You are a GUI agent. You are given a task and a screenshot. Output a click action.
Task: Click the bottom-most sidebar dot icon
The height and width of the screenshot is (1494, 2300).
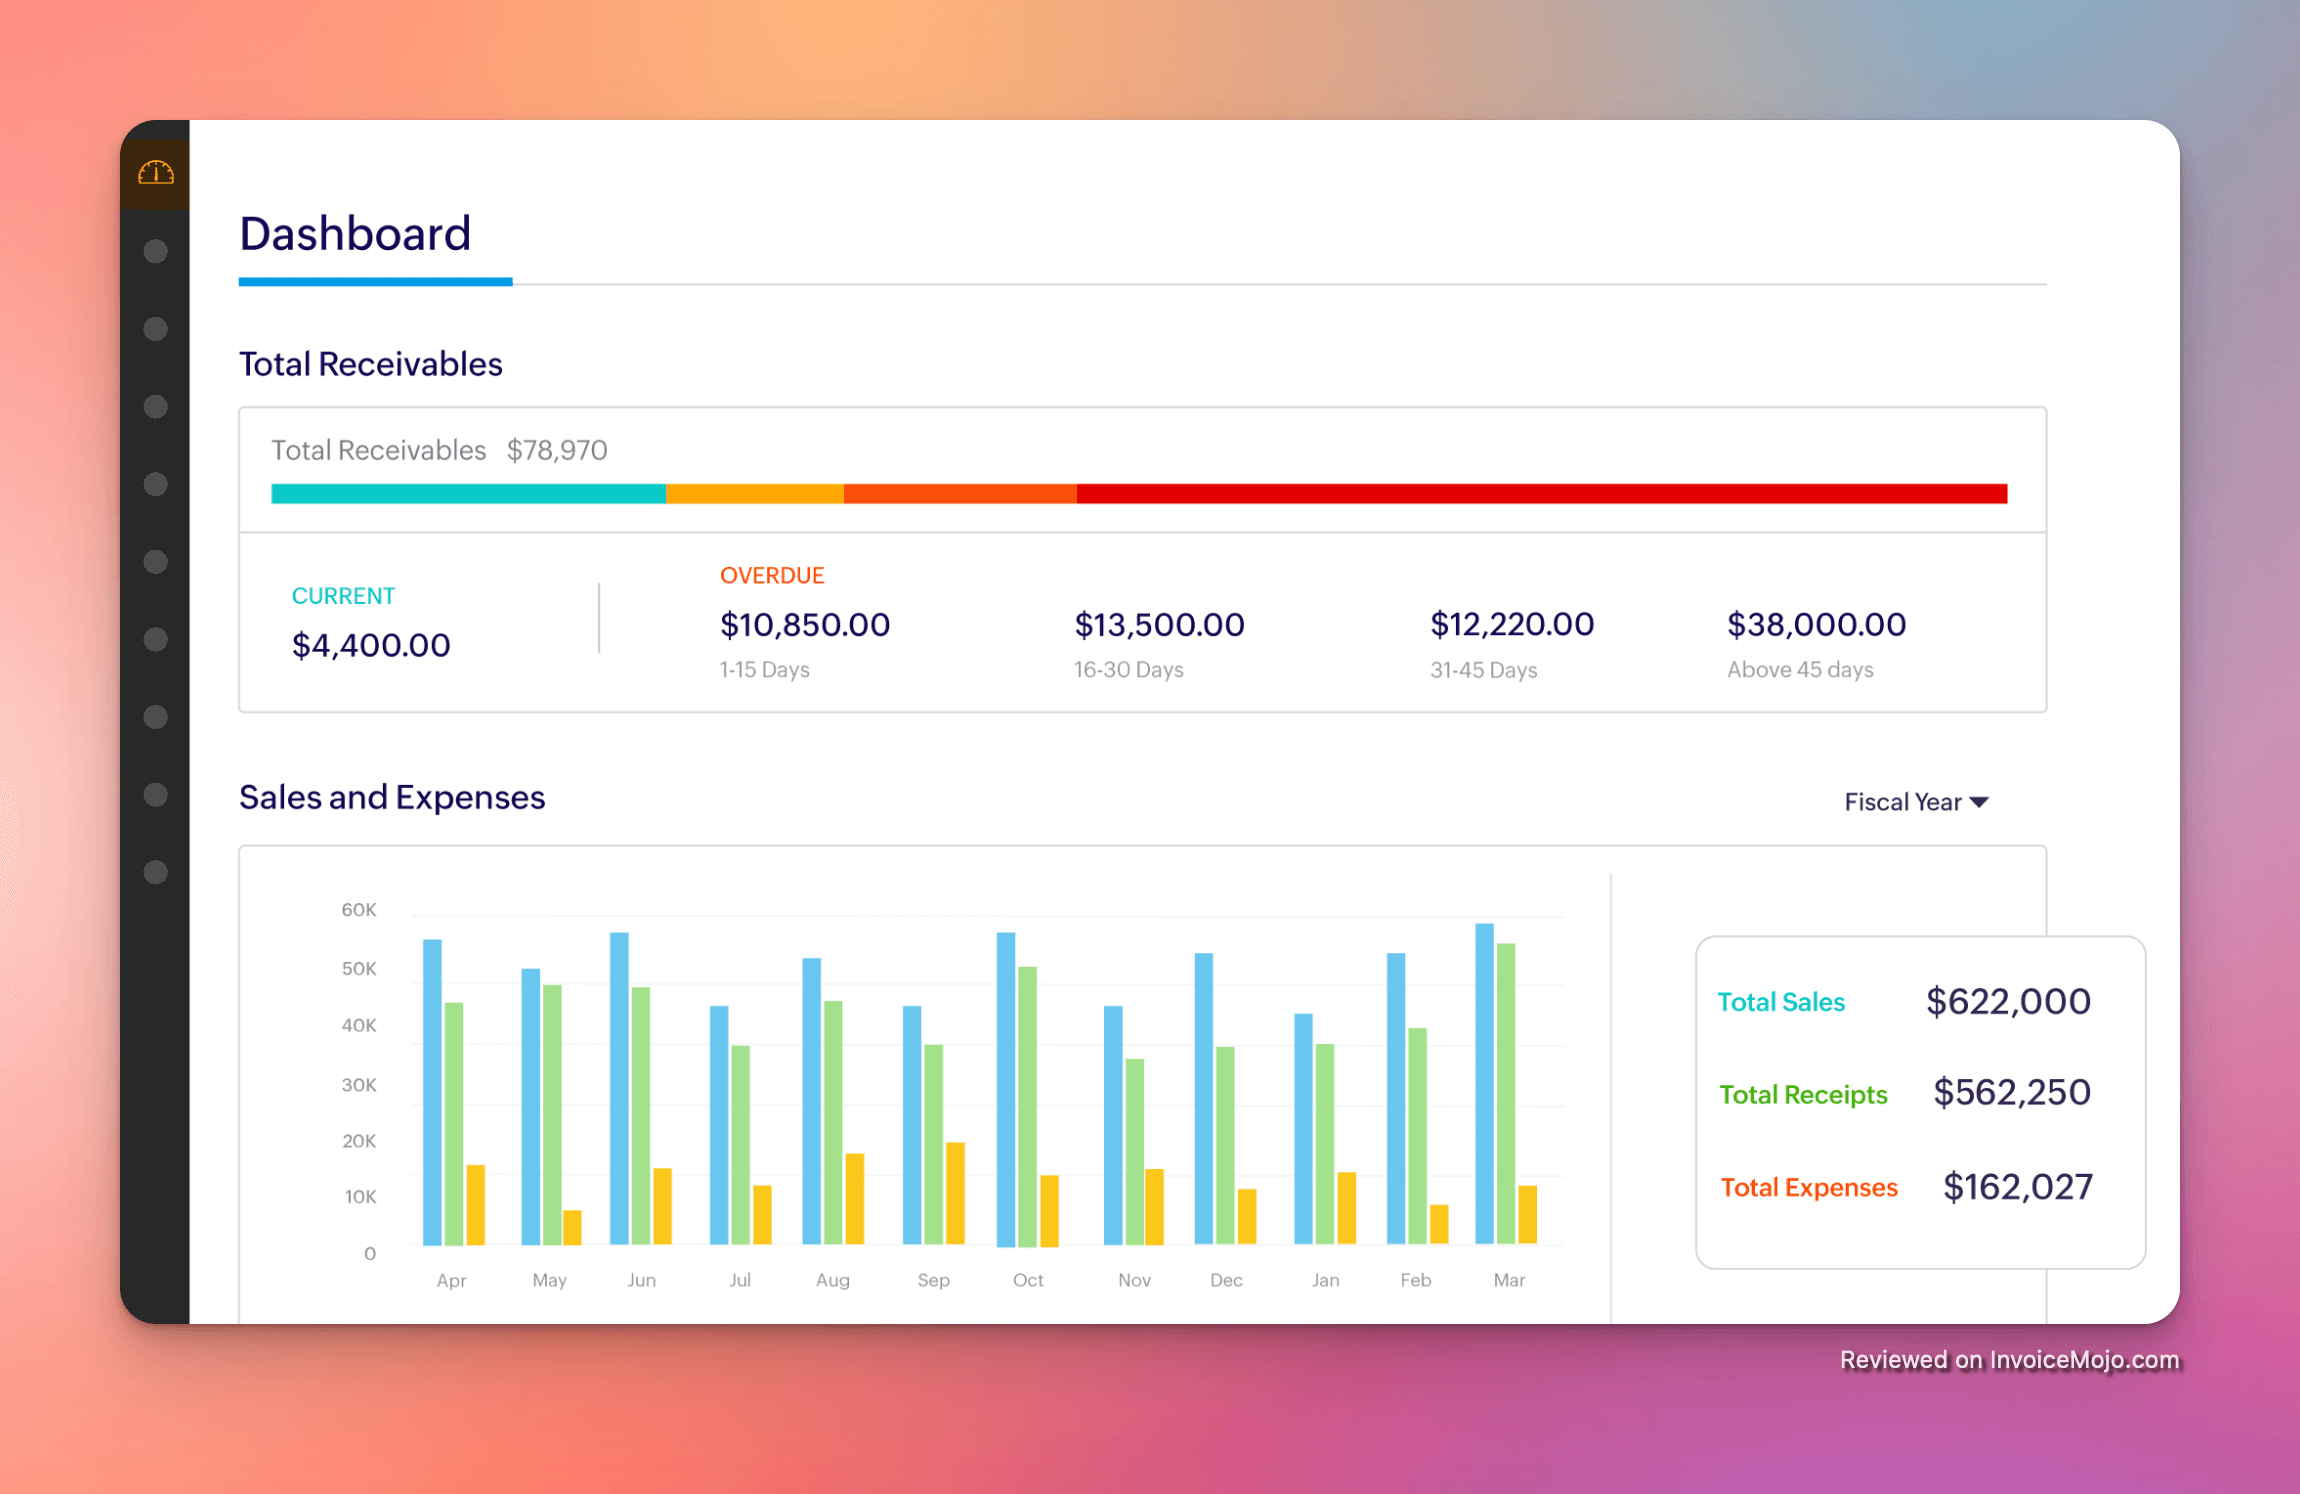[156, 872]
